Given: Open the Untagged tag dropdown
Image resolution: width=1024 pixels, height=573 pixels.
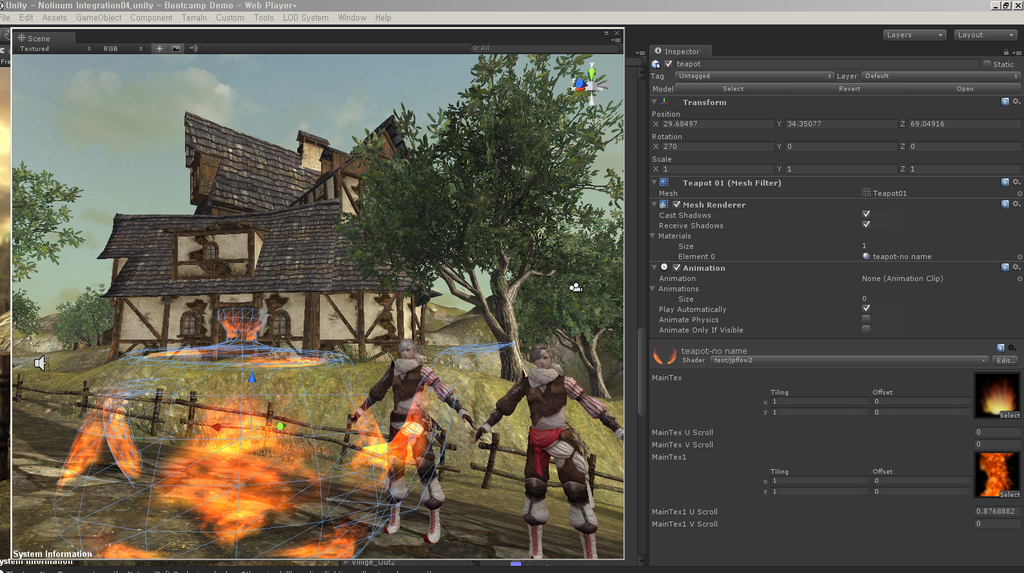Looking at the screenshot, I should click(x=754, y=76).
